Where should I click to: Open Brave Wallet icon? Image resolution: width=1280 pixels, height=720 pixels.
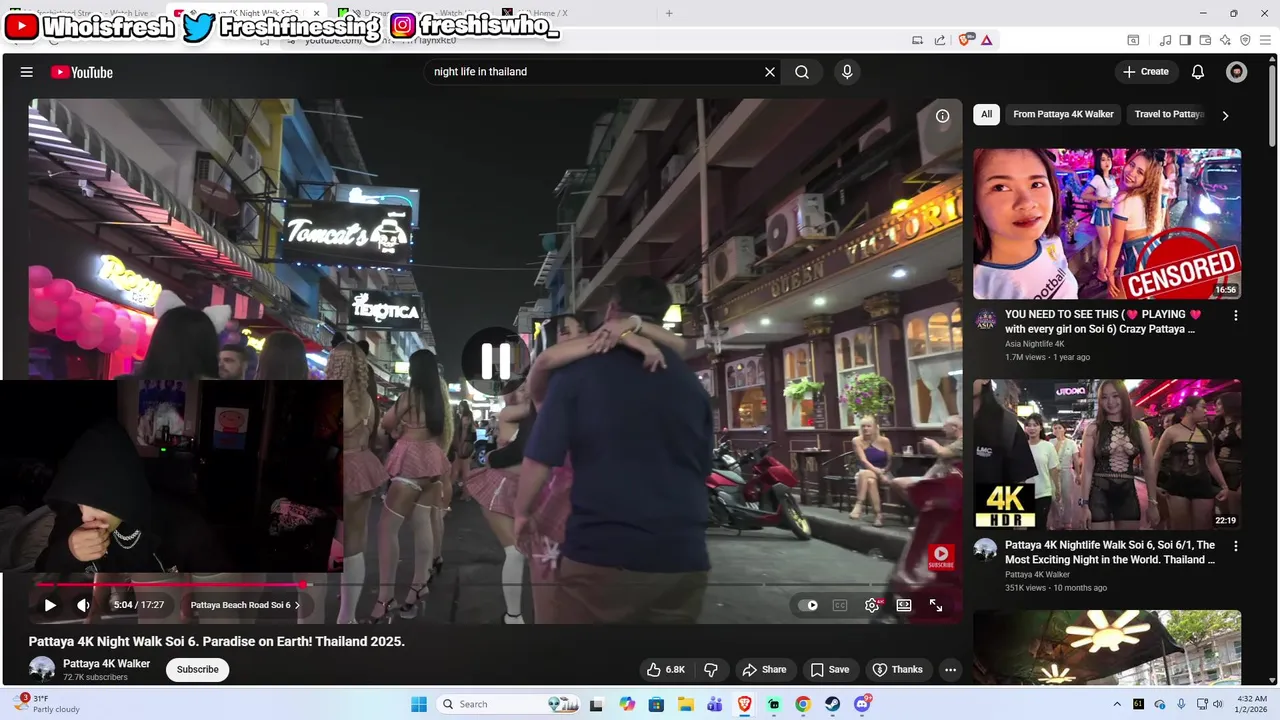[1205, 40]
